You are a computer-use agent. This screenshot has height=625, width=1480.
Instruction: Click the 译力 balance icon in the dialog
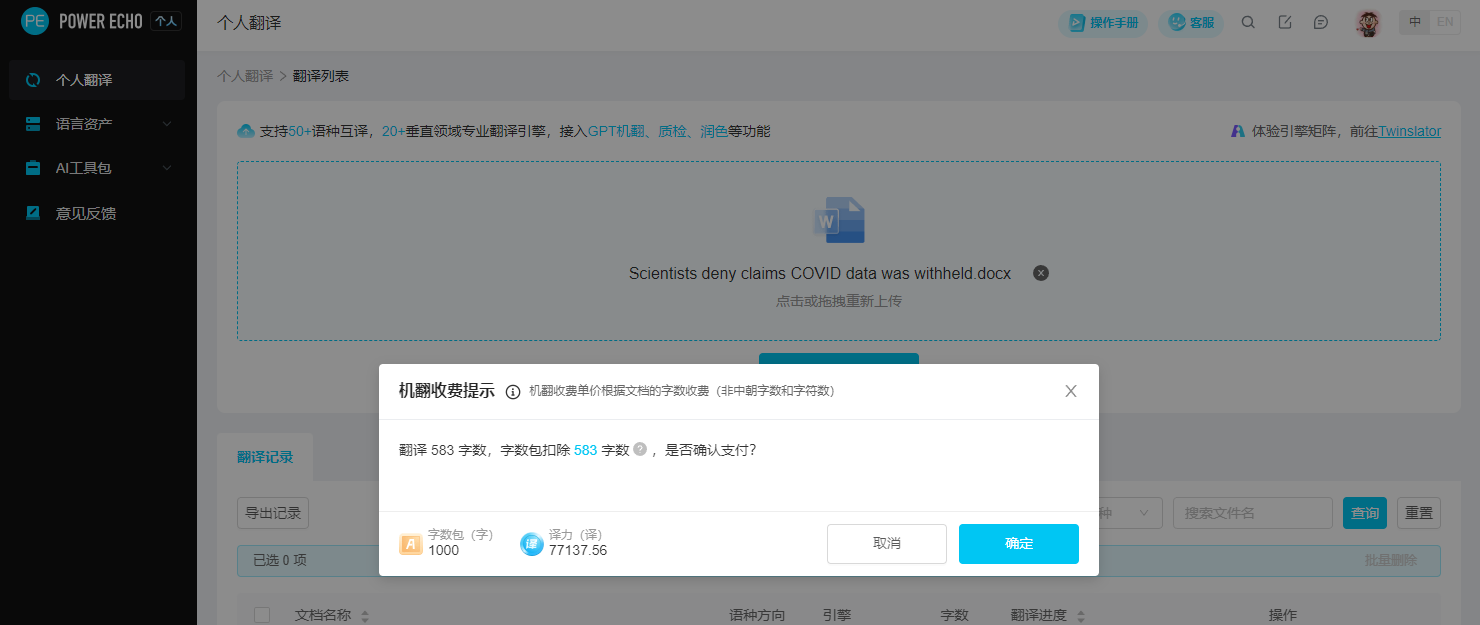[532, 544]
